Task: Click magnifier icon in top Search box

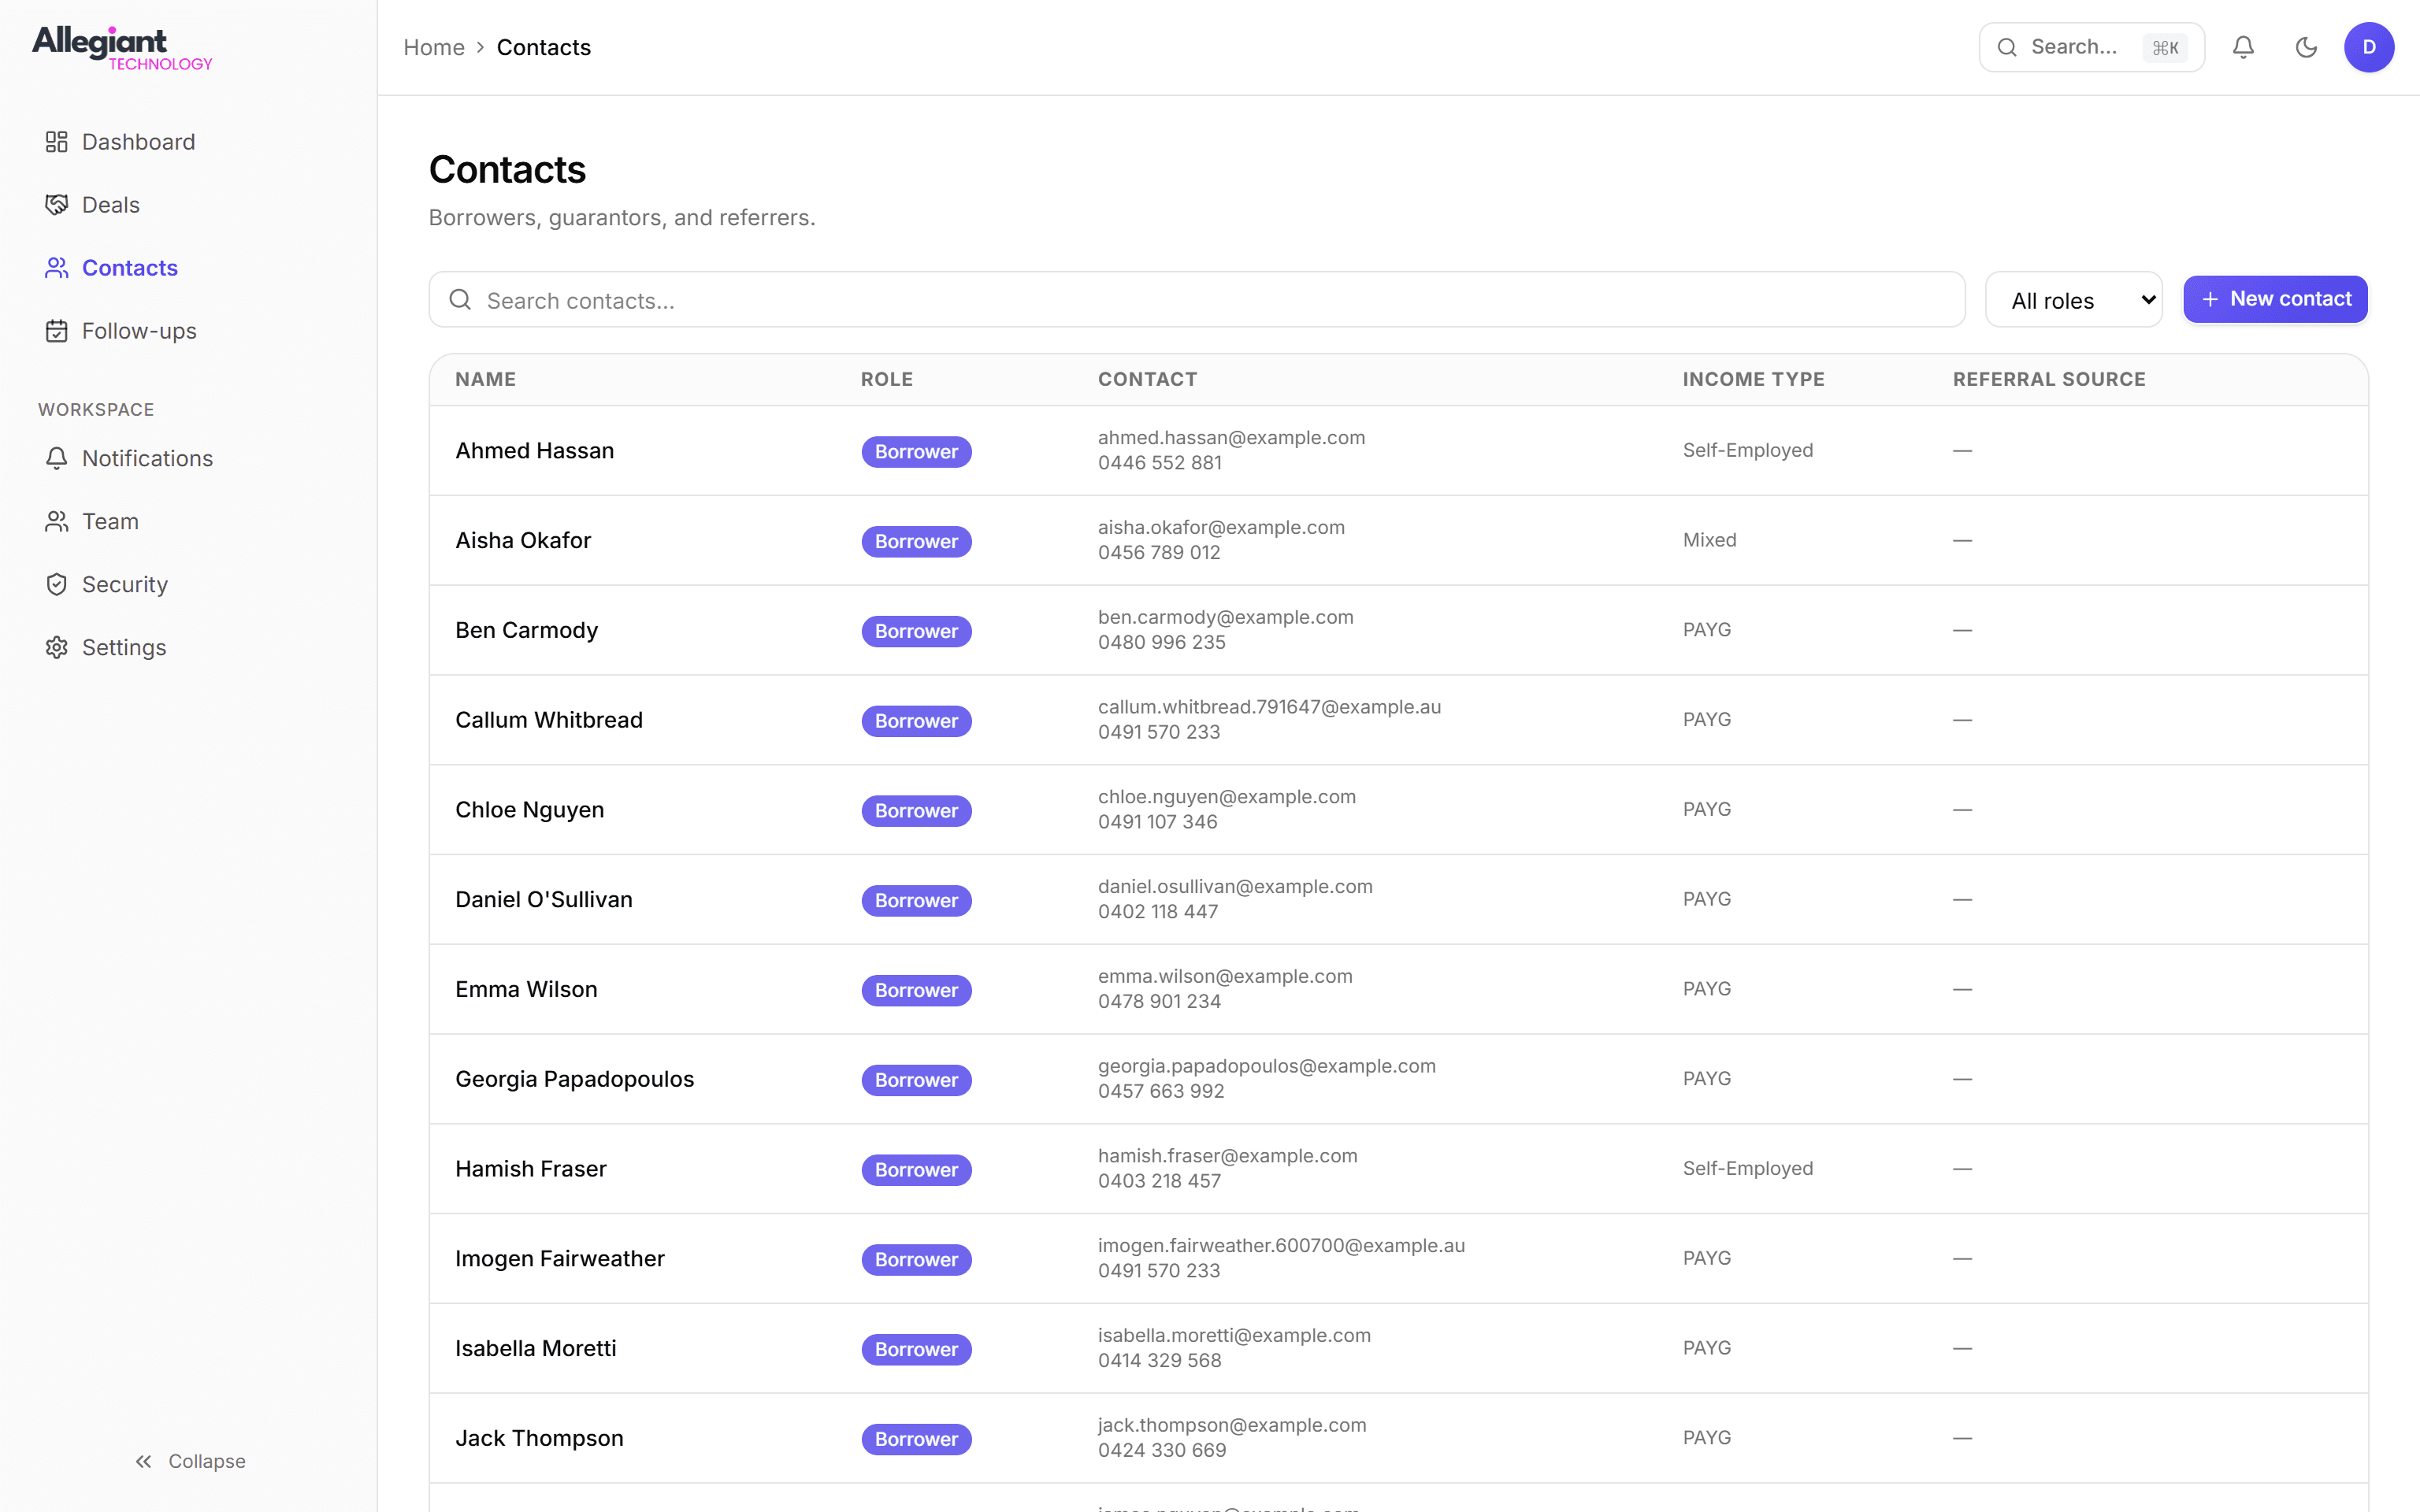Action: 2006,47
